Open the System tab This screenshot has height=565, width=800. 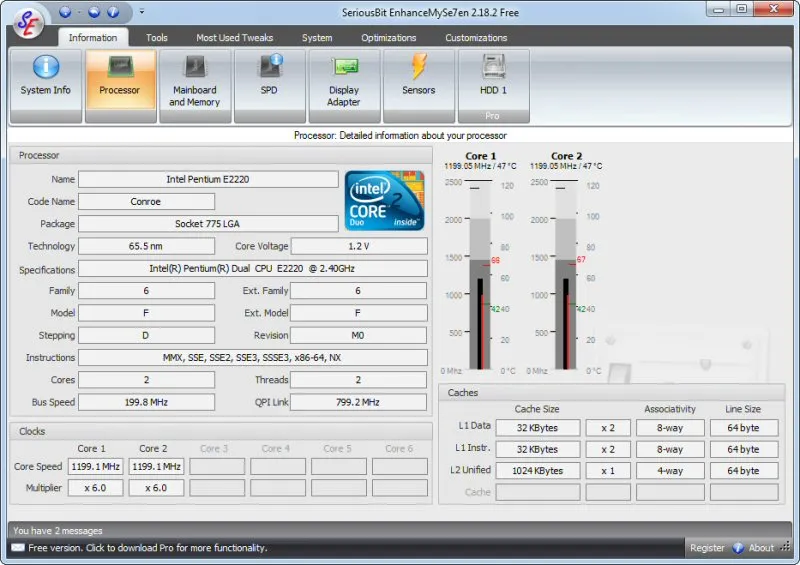point(317,38)
